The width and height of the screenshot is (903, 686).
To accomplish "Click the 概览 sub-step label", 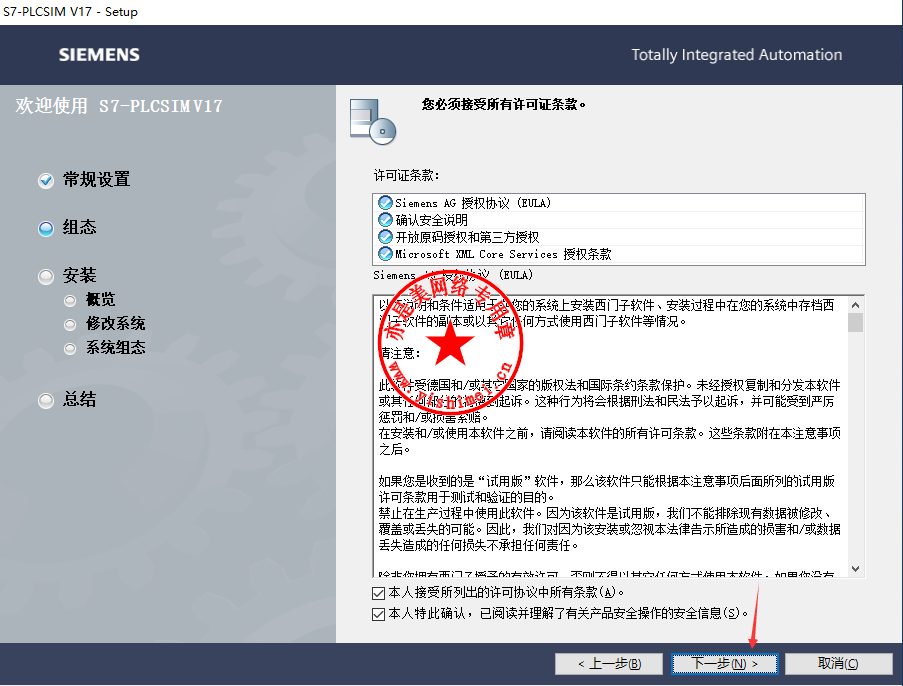I will click(x=101, y=300).
